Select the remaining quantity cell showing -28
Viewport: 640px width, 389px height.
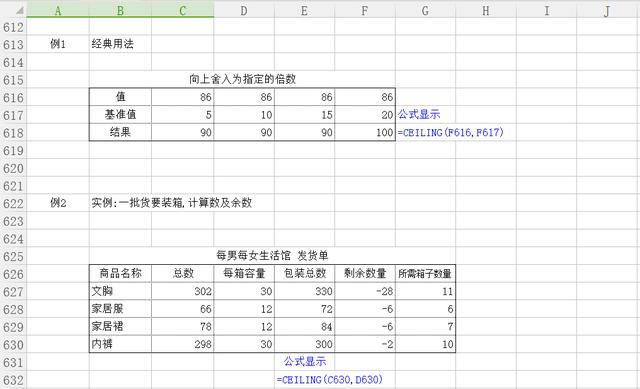tap(365, 291)
